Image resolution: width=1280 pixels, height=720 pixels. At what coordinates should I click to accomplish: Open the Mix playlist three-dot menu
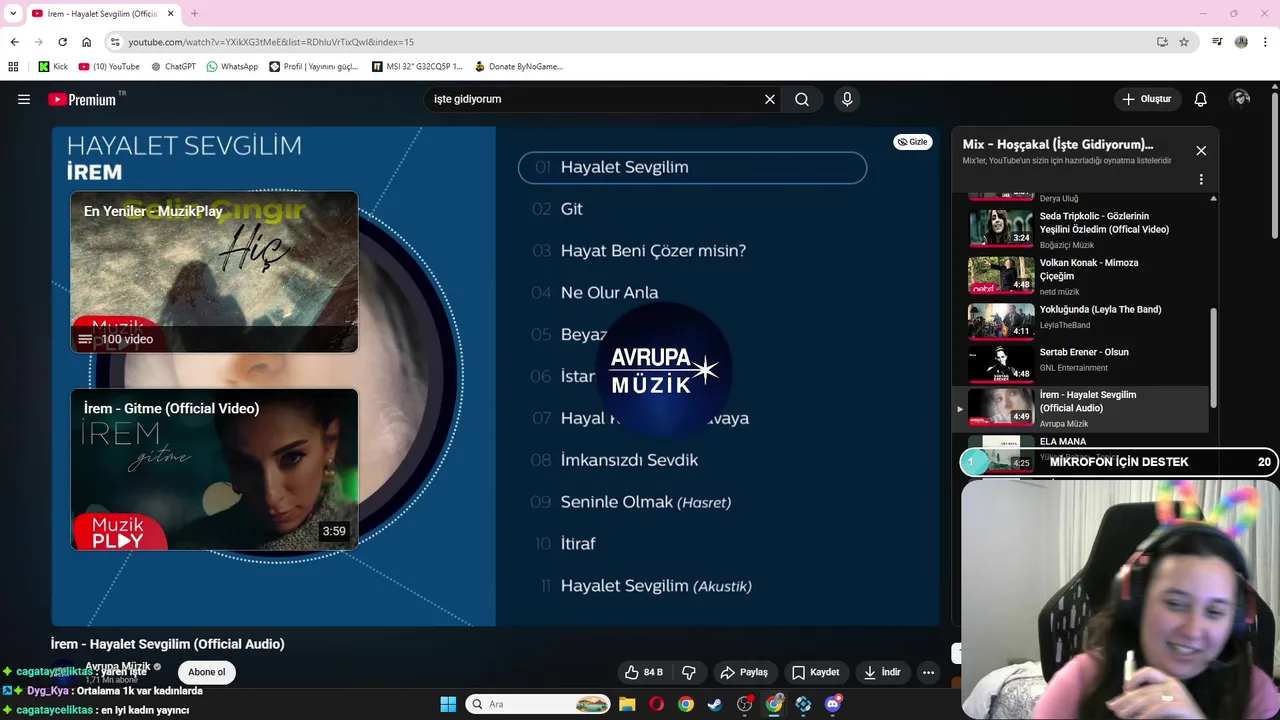pyautogui.click(x=1201, y=180)
